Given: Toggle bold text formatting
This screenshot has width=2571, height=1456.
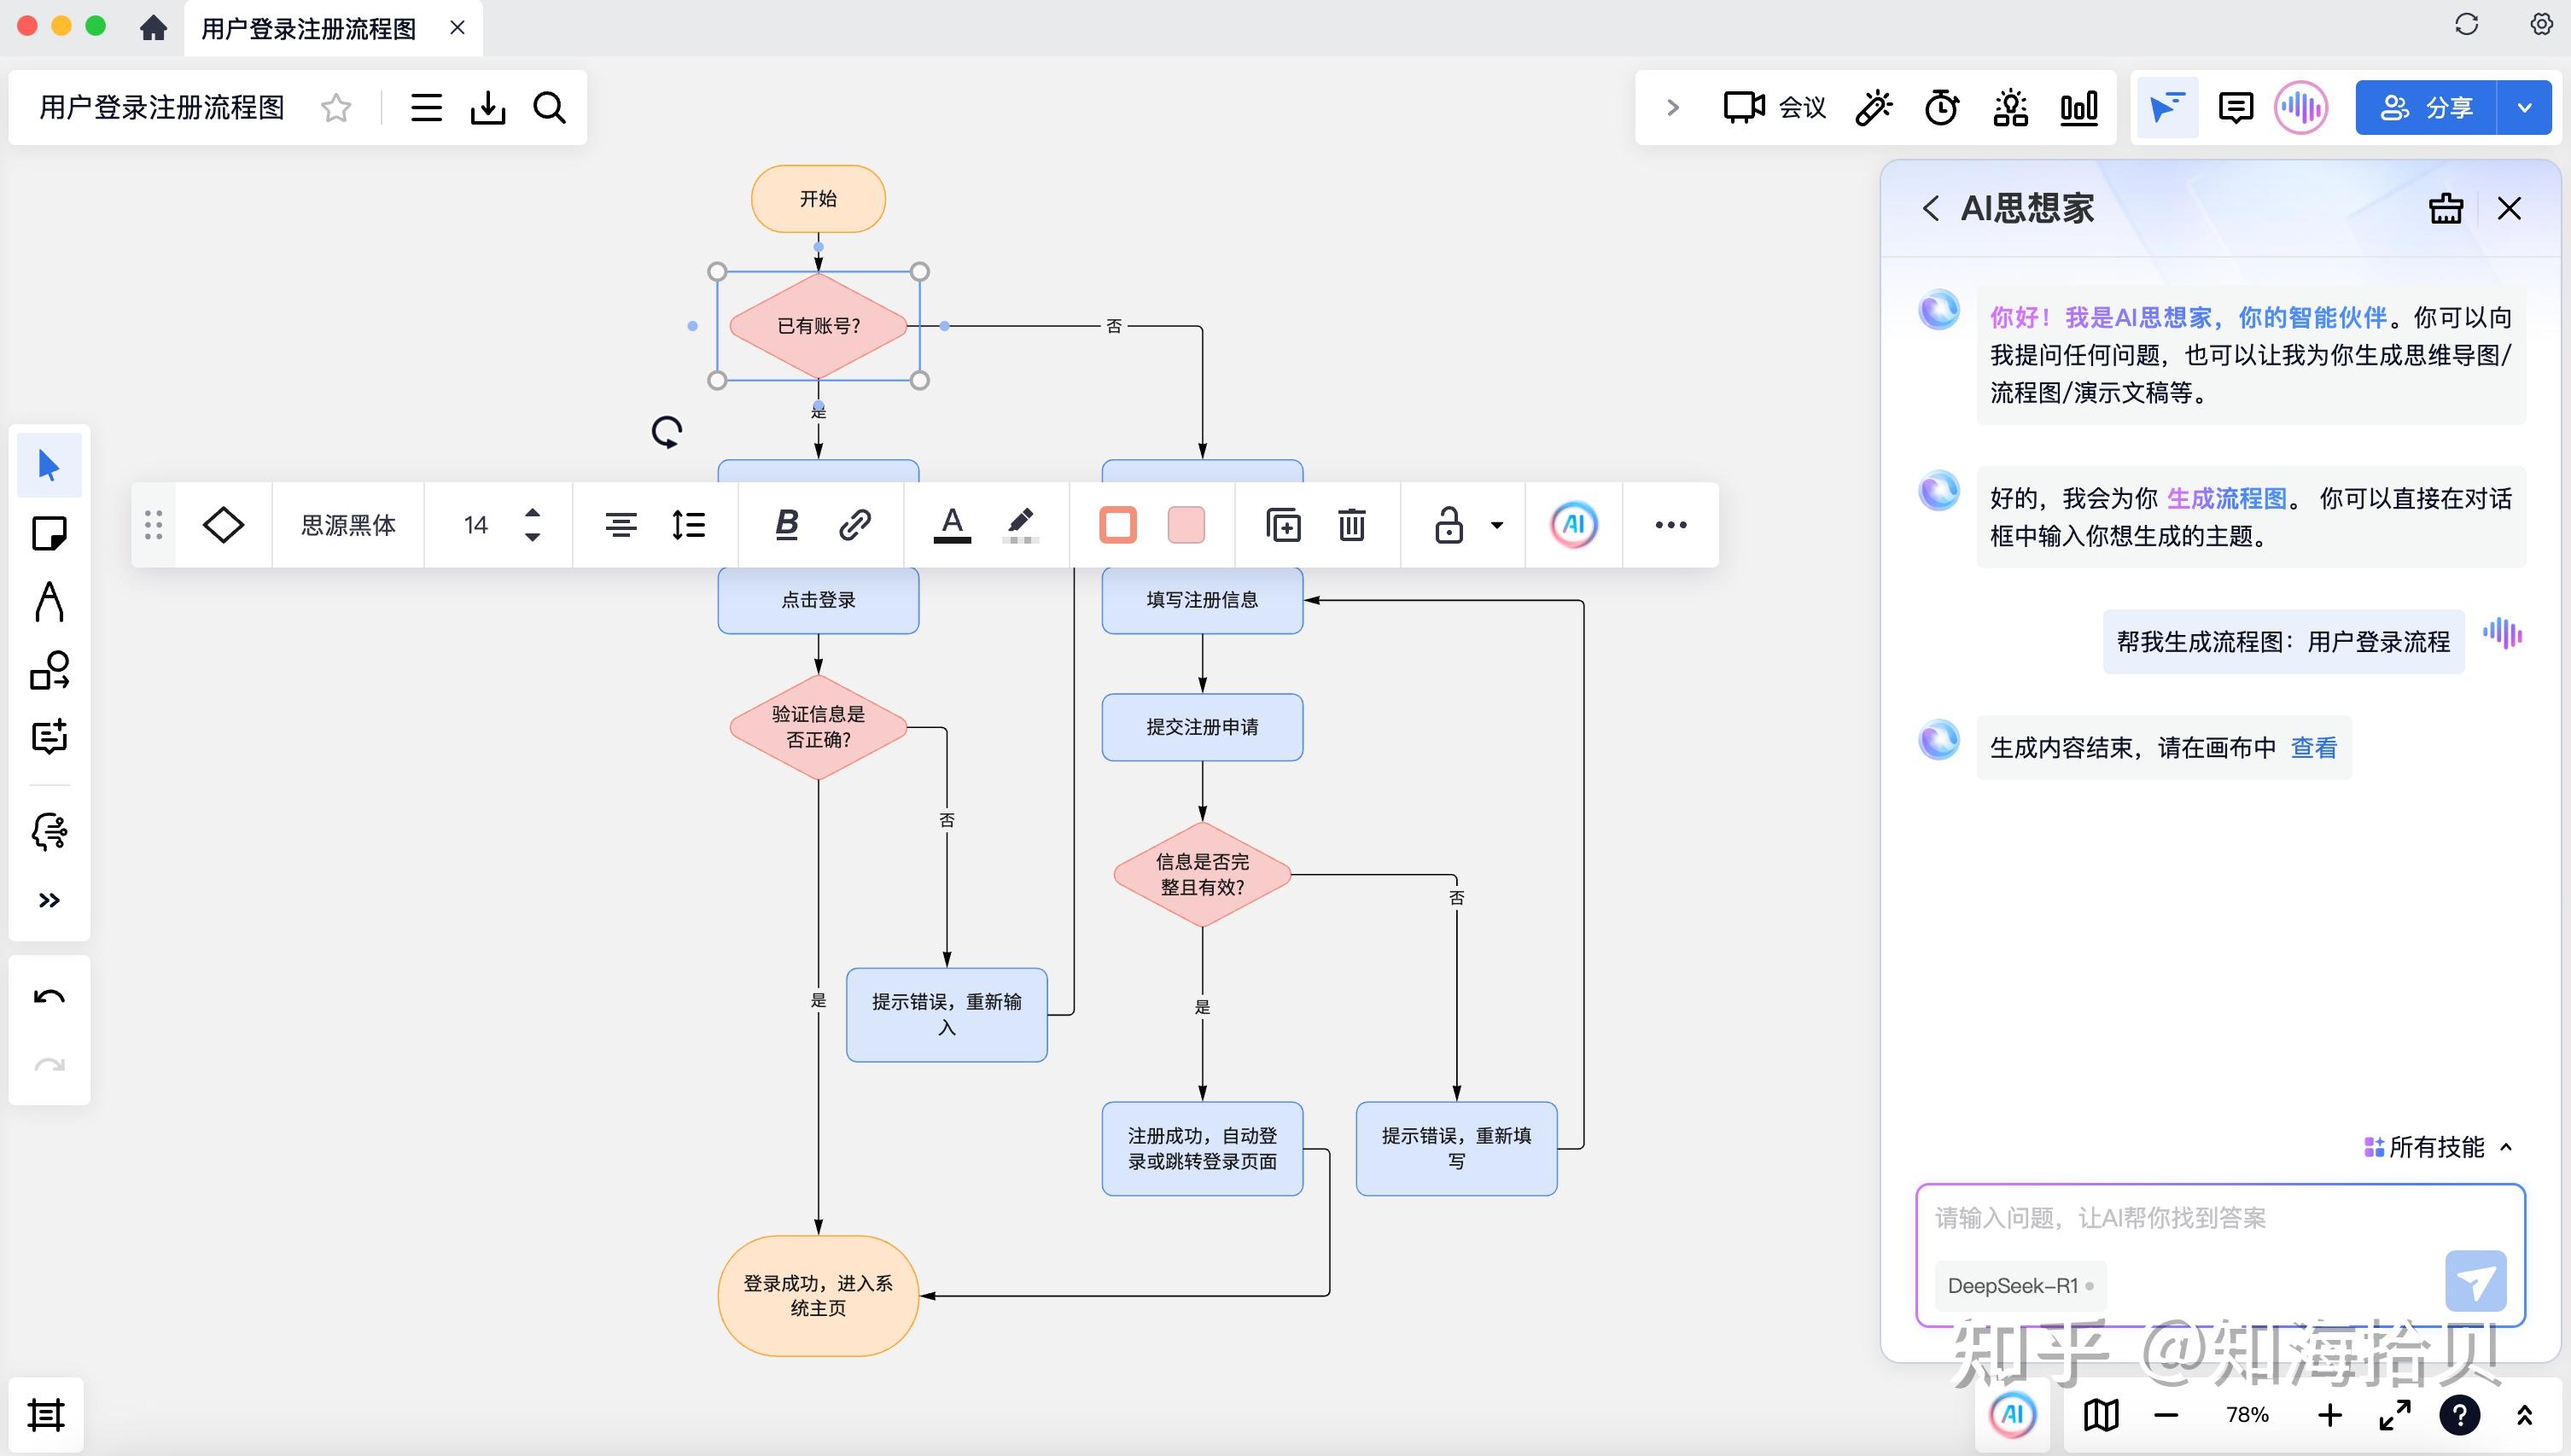Looking at the screenshot, I should (x=786, y=525).
